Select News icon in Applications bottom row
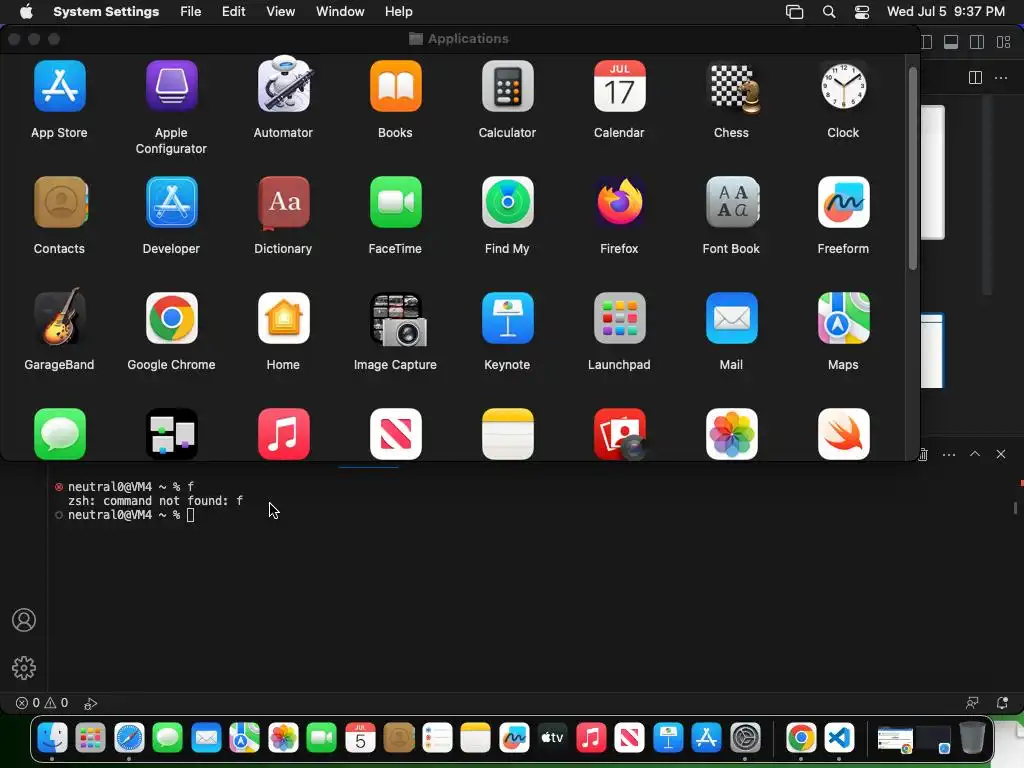This screenshot has width=1024, height=768. tap(396, 434)
